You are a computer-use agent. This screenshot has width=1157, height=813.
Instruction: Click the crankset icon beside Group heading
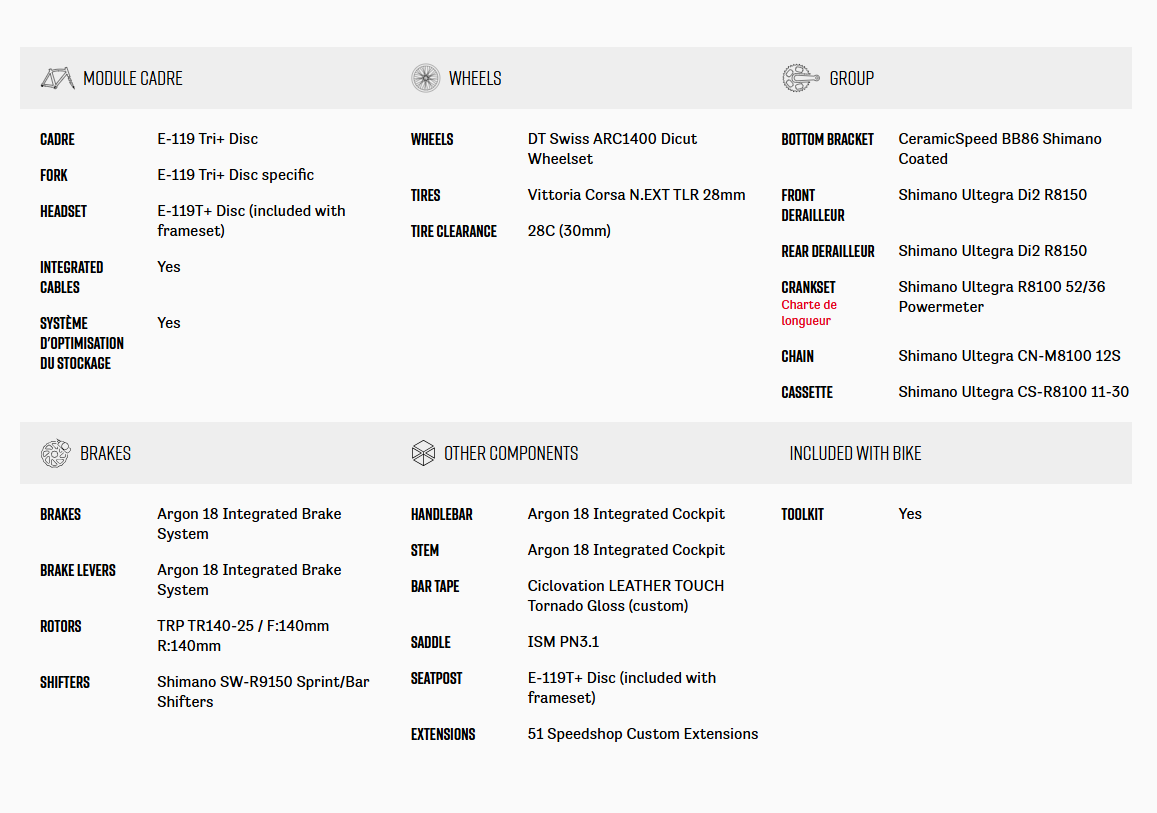coord(800,78)
